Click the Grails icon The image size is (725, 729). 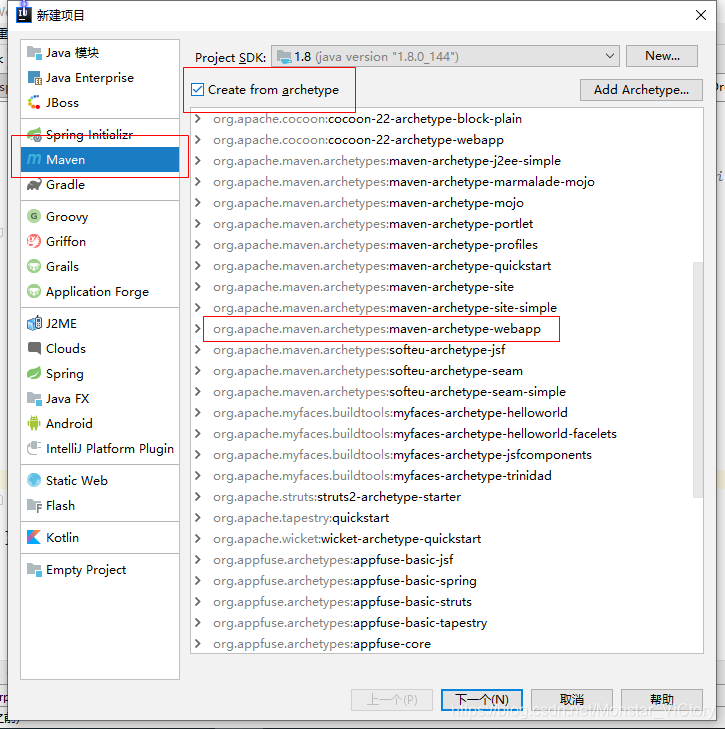34,266
